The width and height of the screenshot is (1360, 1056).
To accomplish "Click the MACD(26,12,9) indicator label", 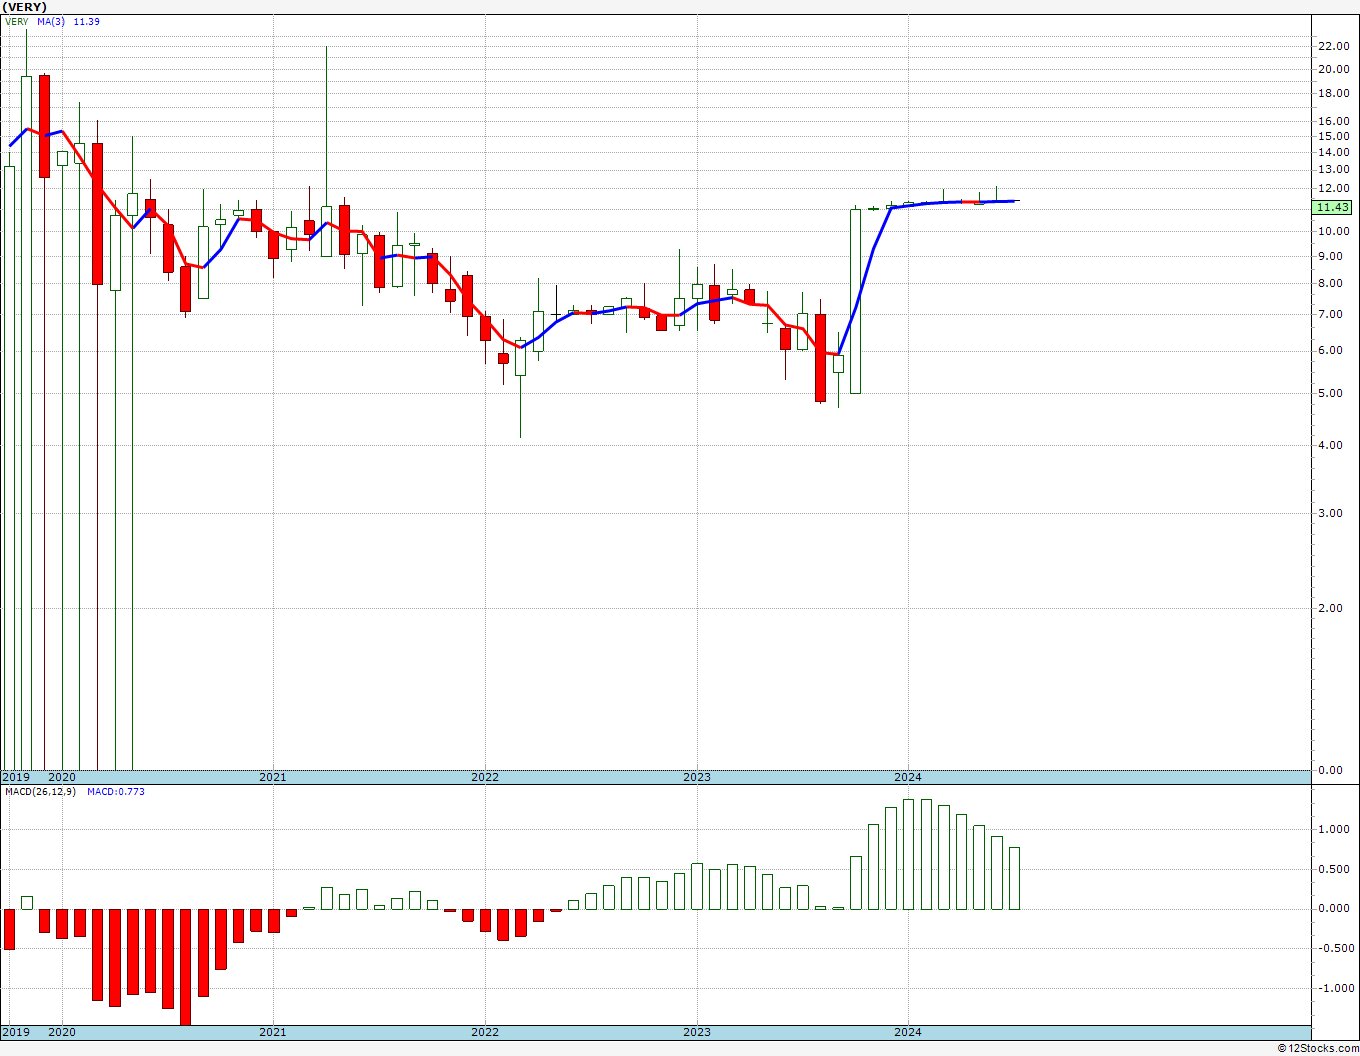I will coord(41,792).
